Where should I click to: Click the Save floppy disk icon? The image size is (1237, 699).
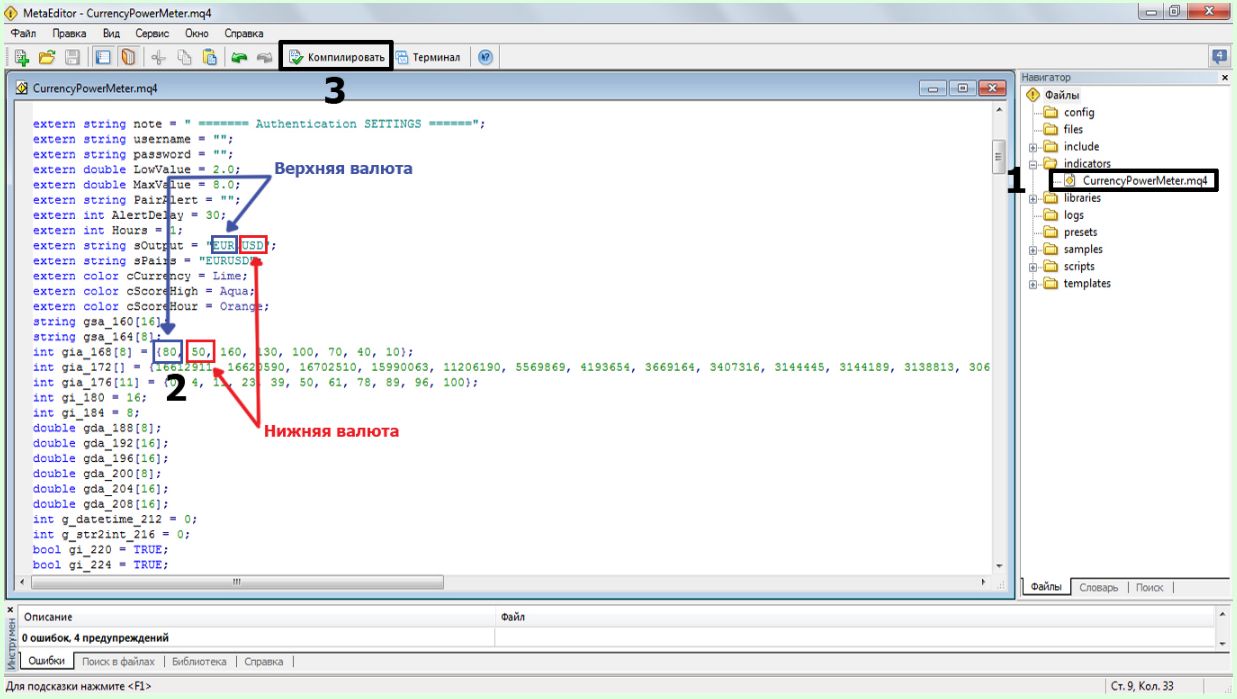(72, 57)
